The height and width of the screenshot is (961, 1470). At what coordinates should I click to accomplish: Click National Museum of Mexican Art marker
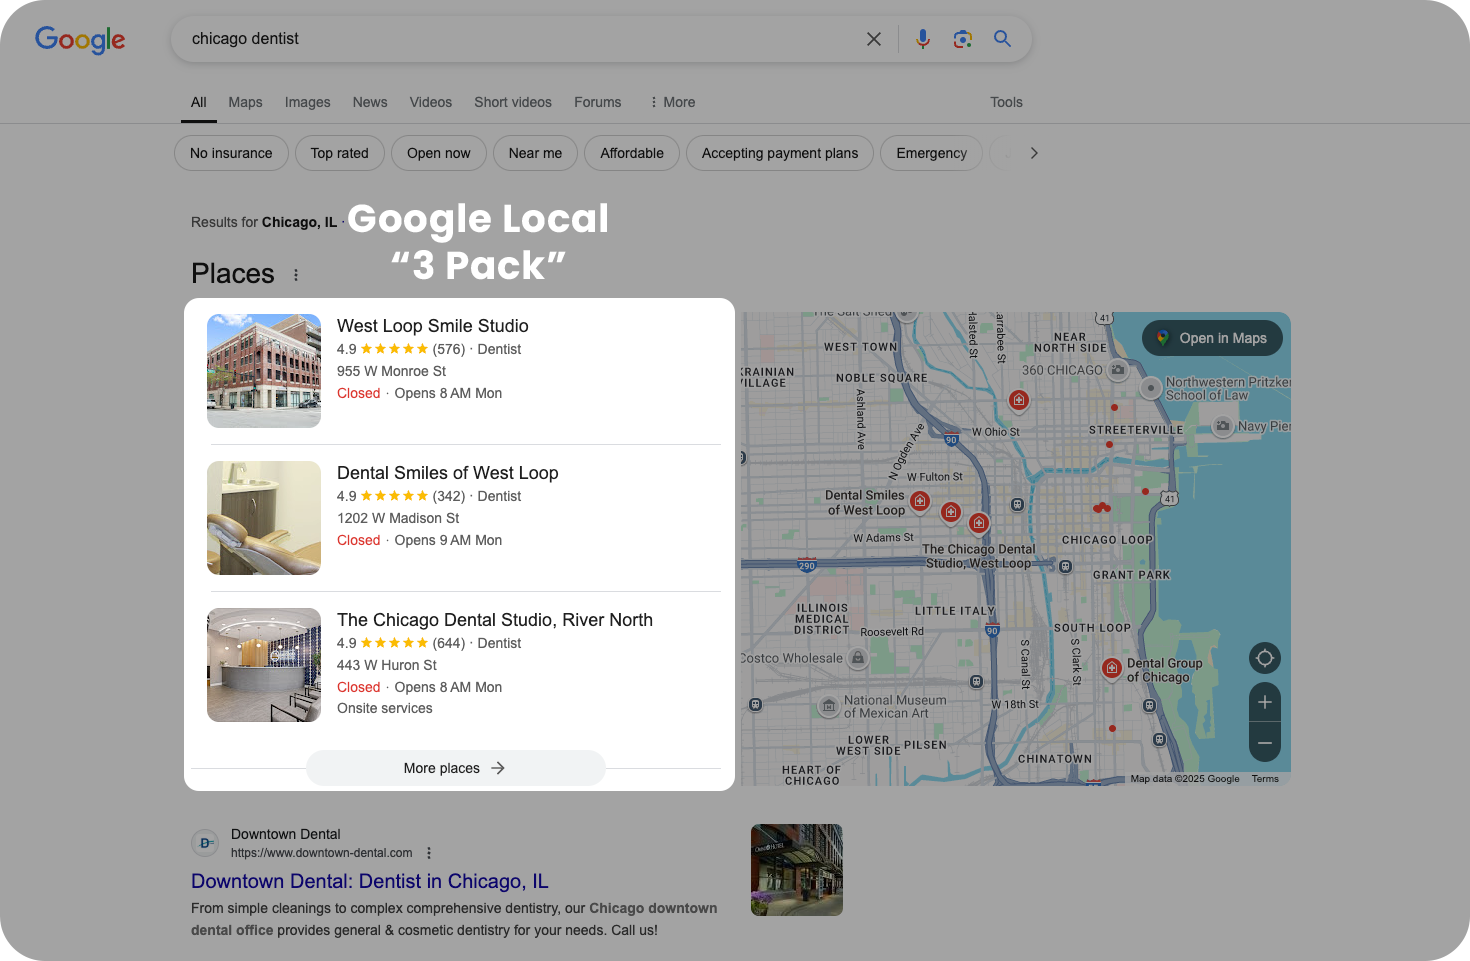829,707
